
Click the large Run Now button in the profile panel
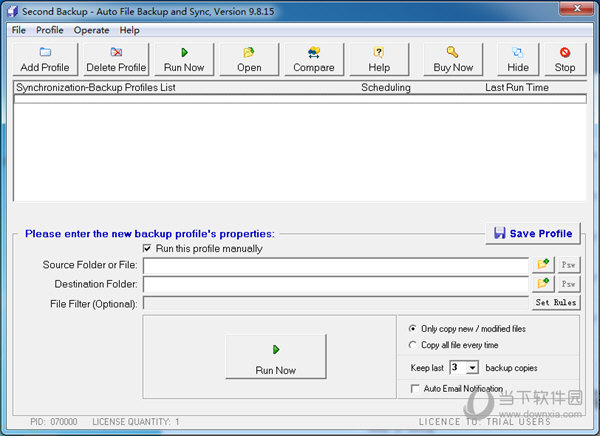point(276,357)
